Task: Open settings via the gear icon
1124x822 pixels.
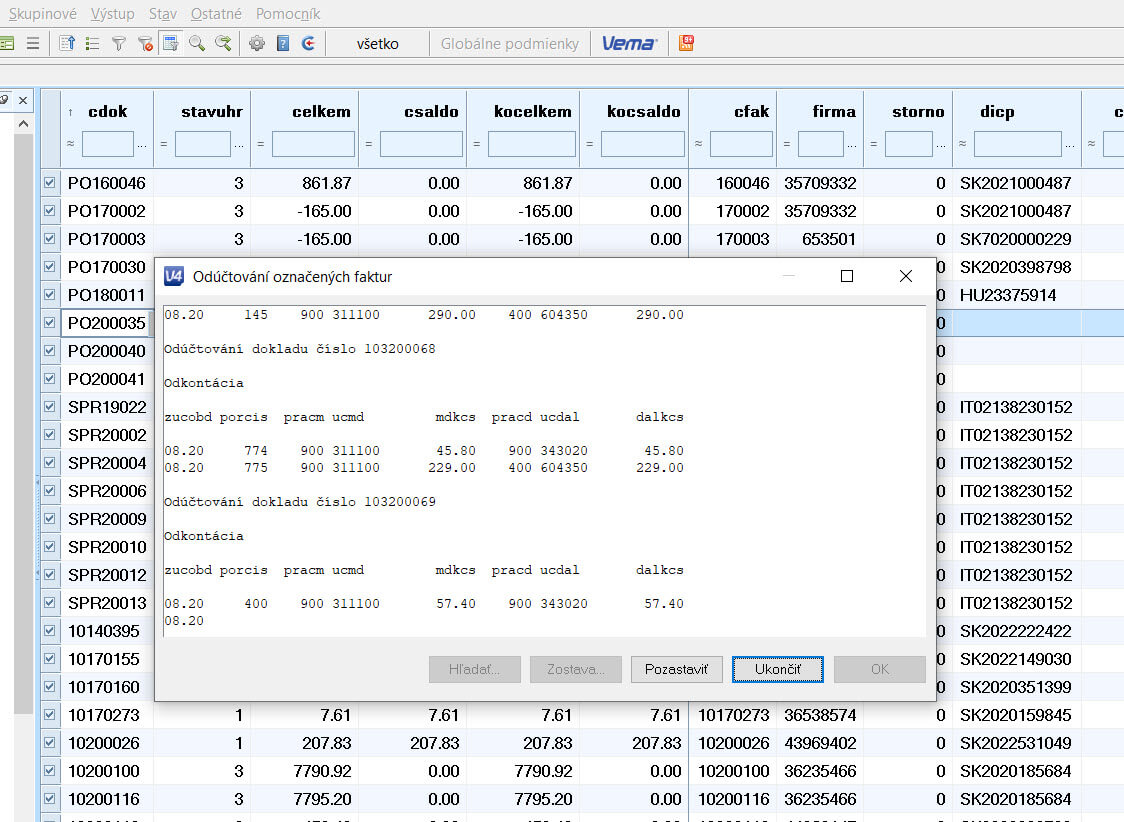Action: click(257, 44)
